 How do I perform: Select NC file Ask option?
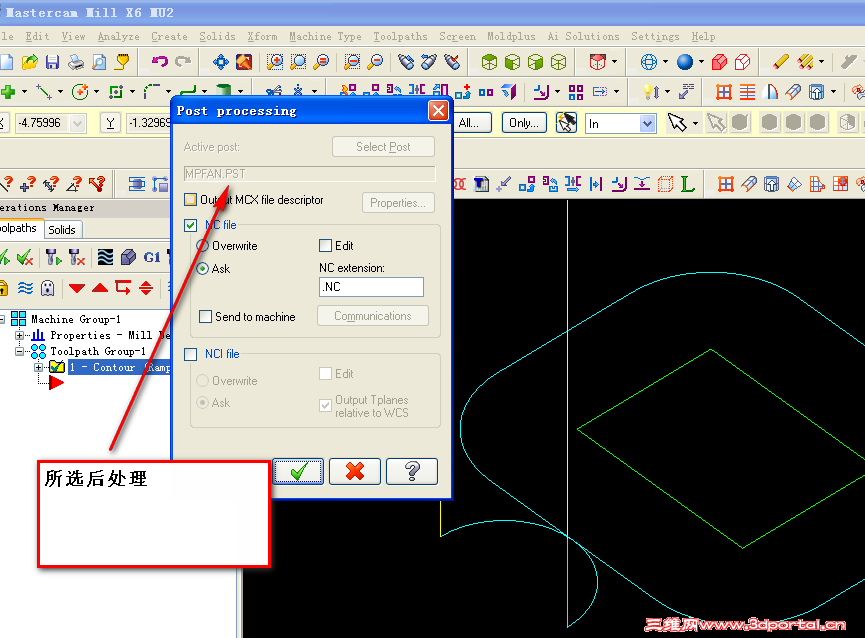pyautogui.click(x=202, y=269)
